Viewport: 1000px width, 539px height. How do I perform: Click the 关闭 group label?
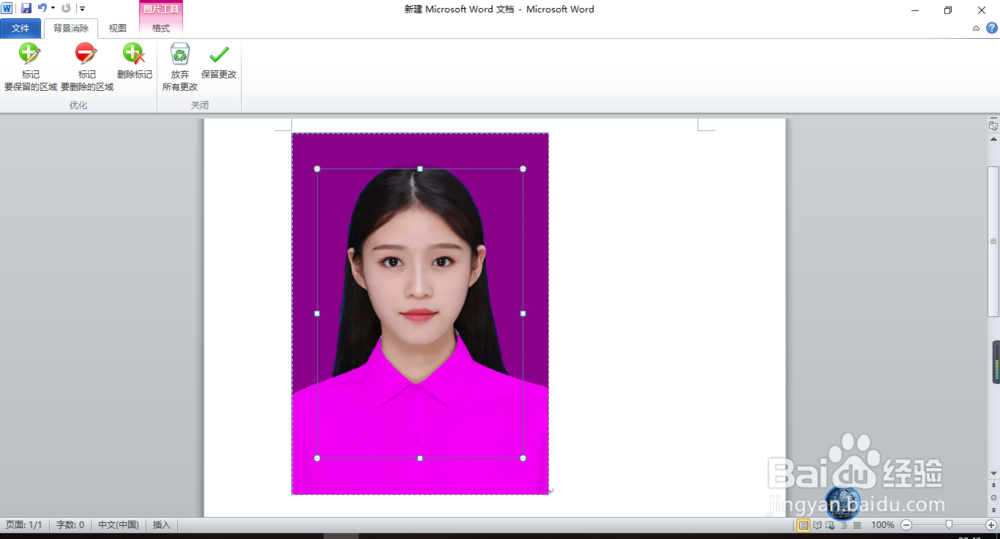[x=200, y=105]
